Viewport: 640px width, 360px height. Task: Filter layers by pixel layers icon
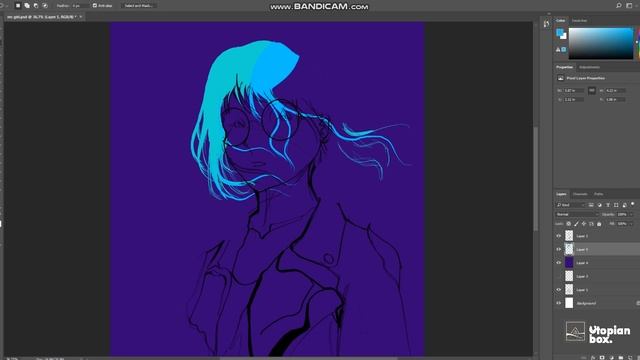(x=591, y=205)
